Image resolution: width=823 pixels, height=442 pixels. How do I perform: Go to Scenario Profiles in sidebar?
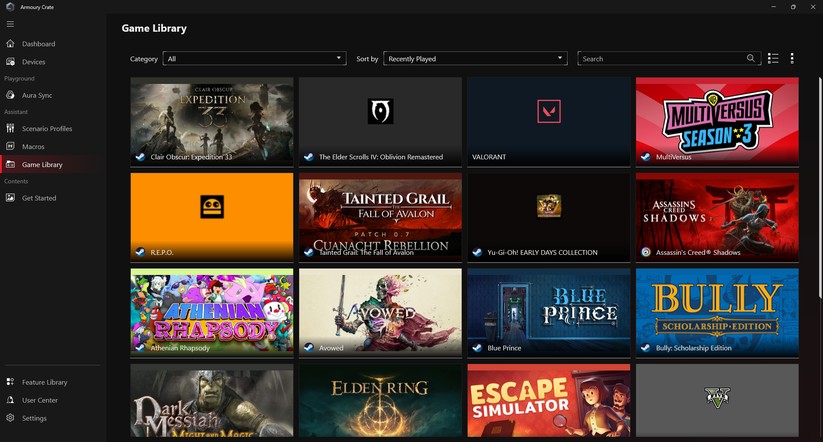pyautogui.click(x=46, y=129)
